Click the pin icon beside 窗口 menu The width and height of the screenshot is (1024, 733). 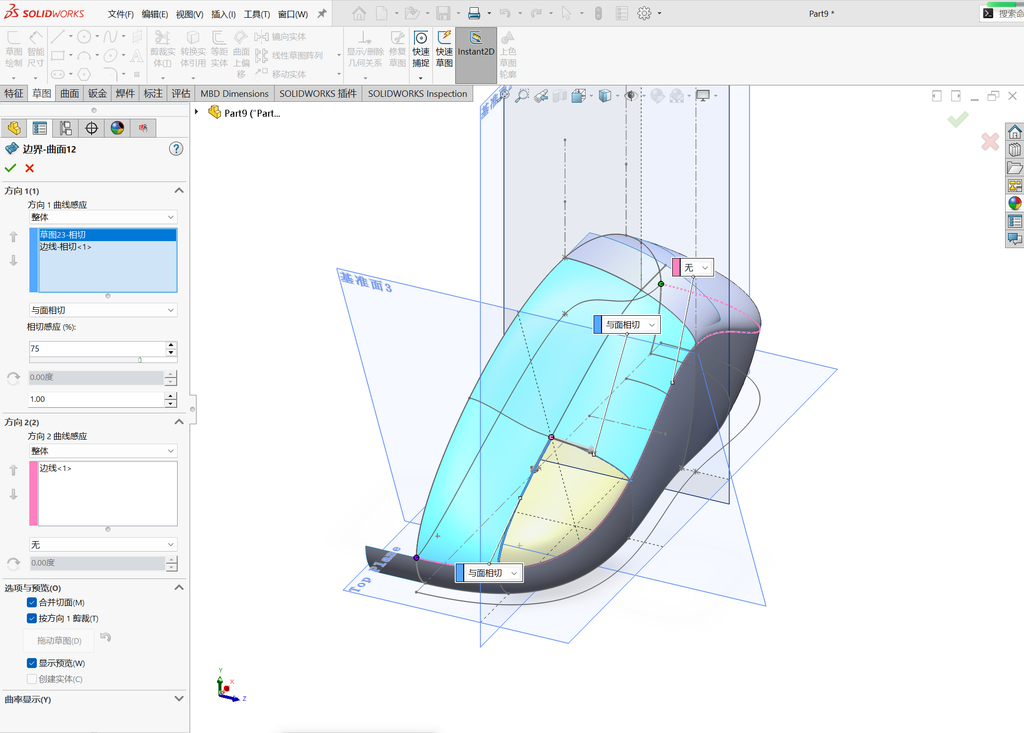(x=322, y=13)
